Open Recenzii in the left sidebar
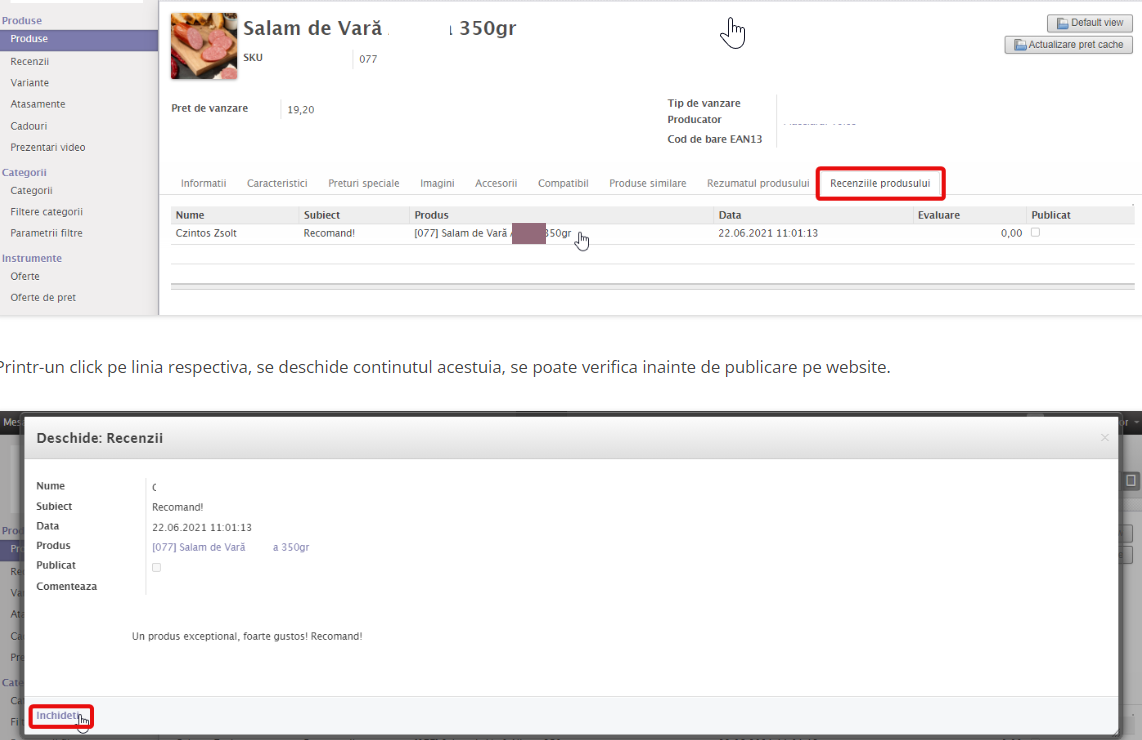This screenshot has width=1142, height=740. click(30, 61)
